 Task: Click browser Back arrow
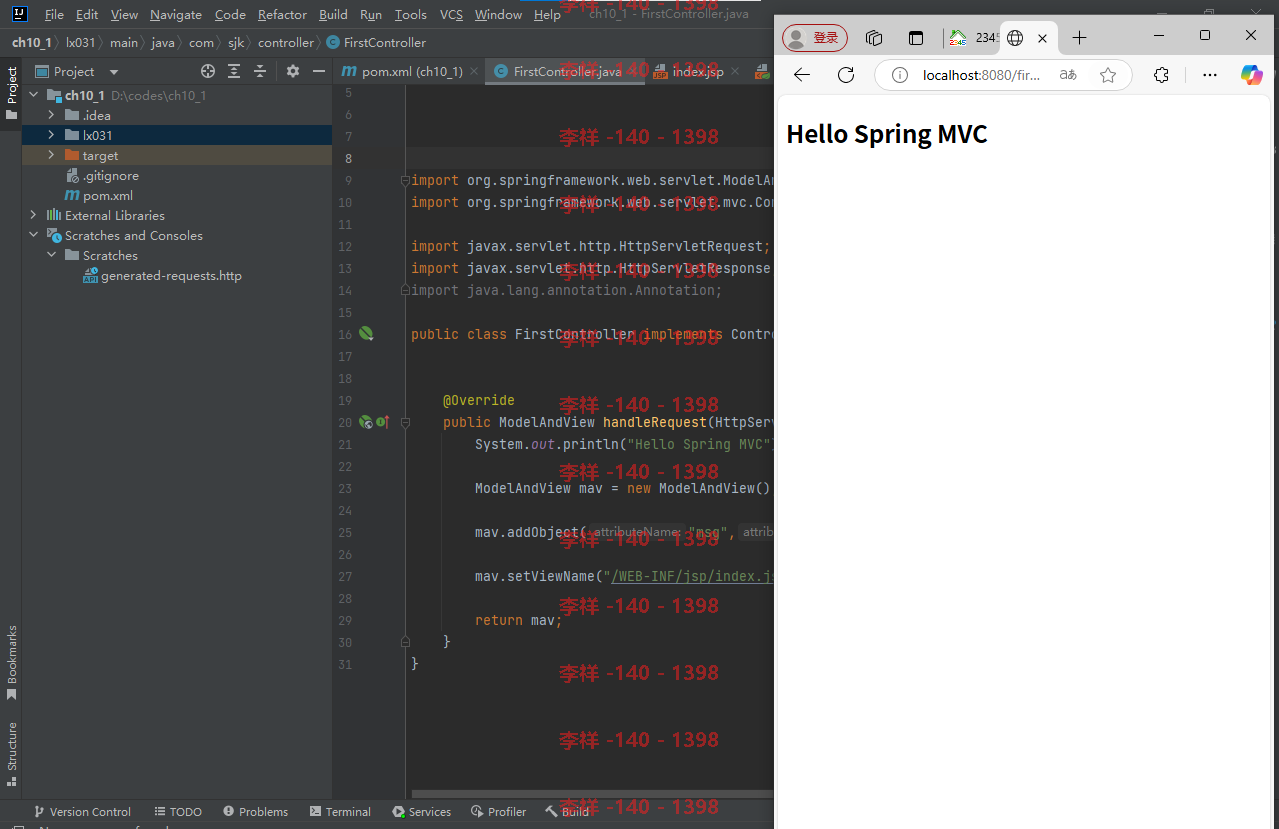coord(801,75)
